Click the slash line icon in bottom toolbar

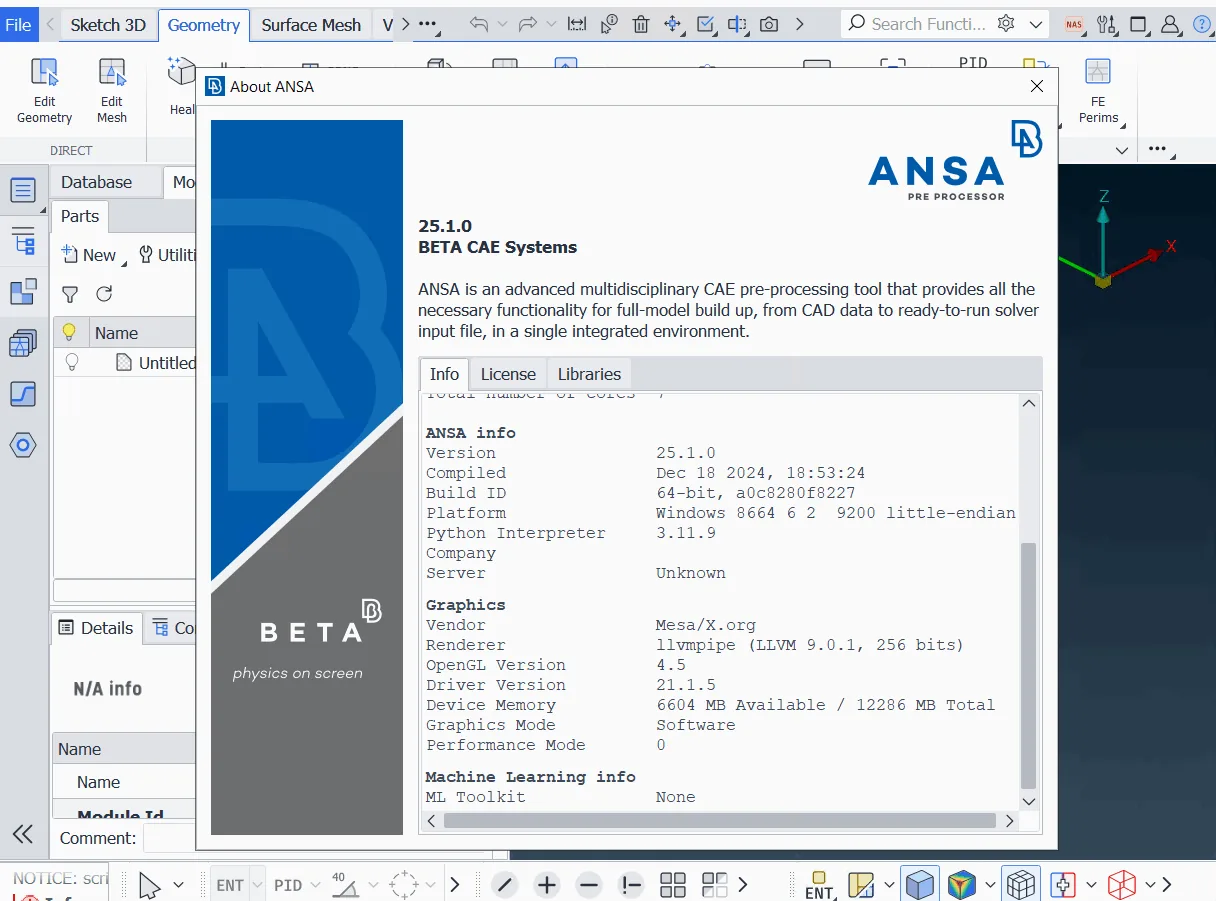click(x=505, y=885)
